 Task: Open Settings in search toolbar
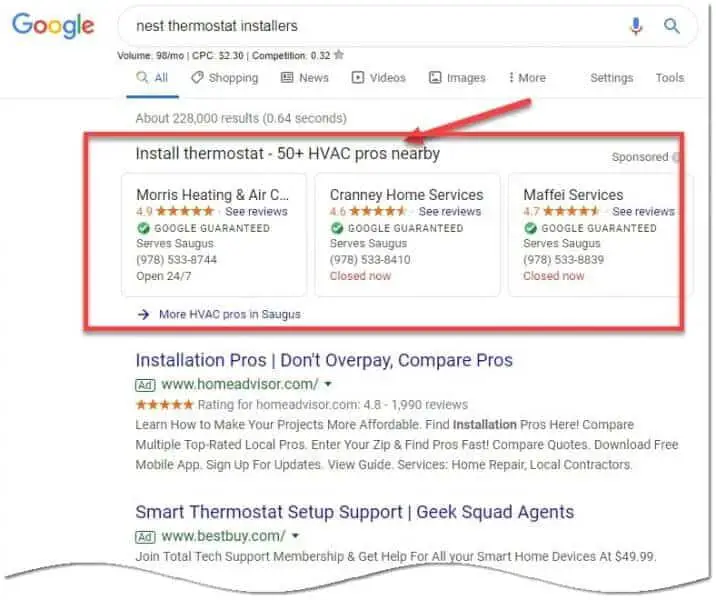612,78
